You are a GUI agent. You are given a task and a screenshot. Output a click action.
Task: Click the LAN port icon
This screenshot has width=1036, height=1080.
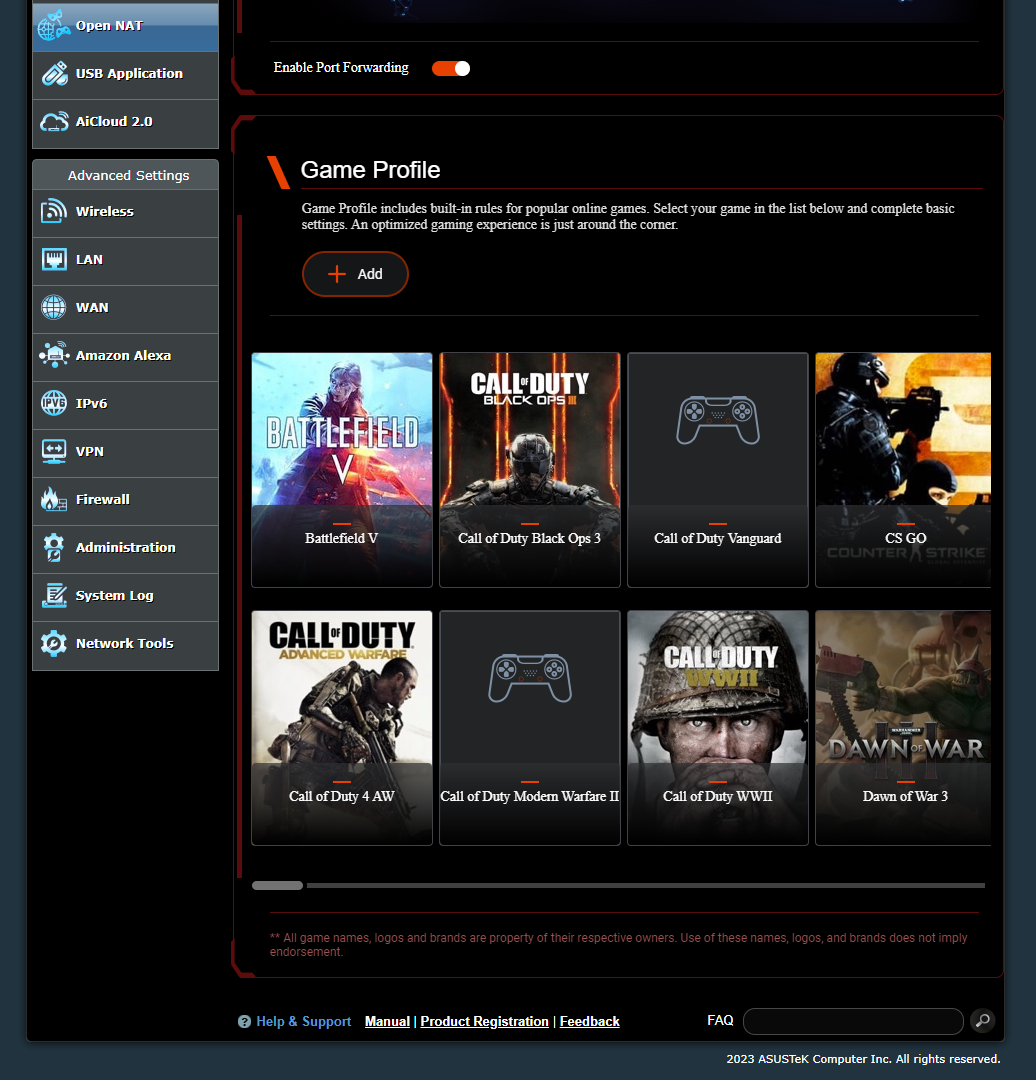click(x=54, y=260)
